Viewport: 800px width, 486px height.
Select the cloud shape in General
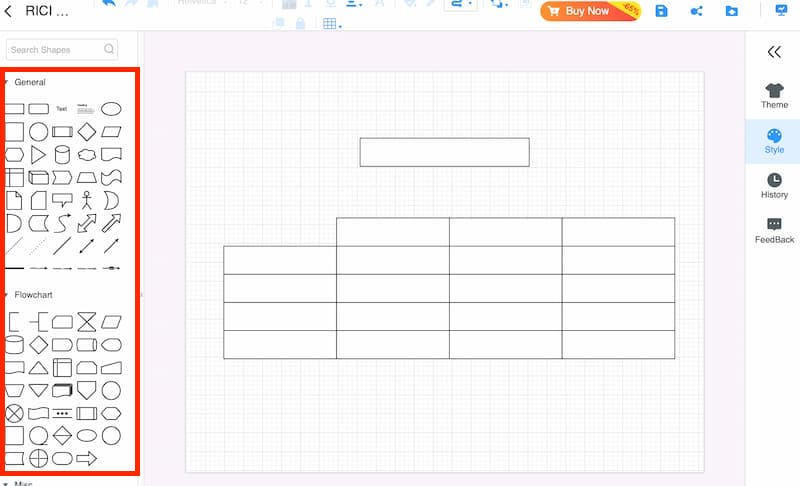point(87,155)
